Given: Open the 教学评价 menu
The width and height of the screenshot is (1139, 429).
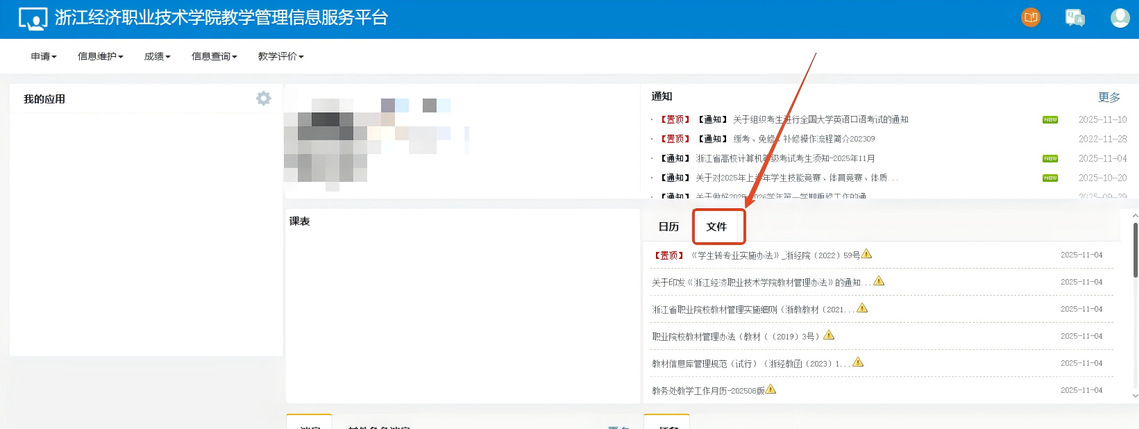Looking at the screenshot, I should point(280,57).
